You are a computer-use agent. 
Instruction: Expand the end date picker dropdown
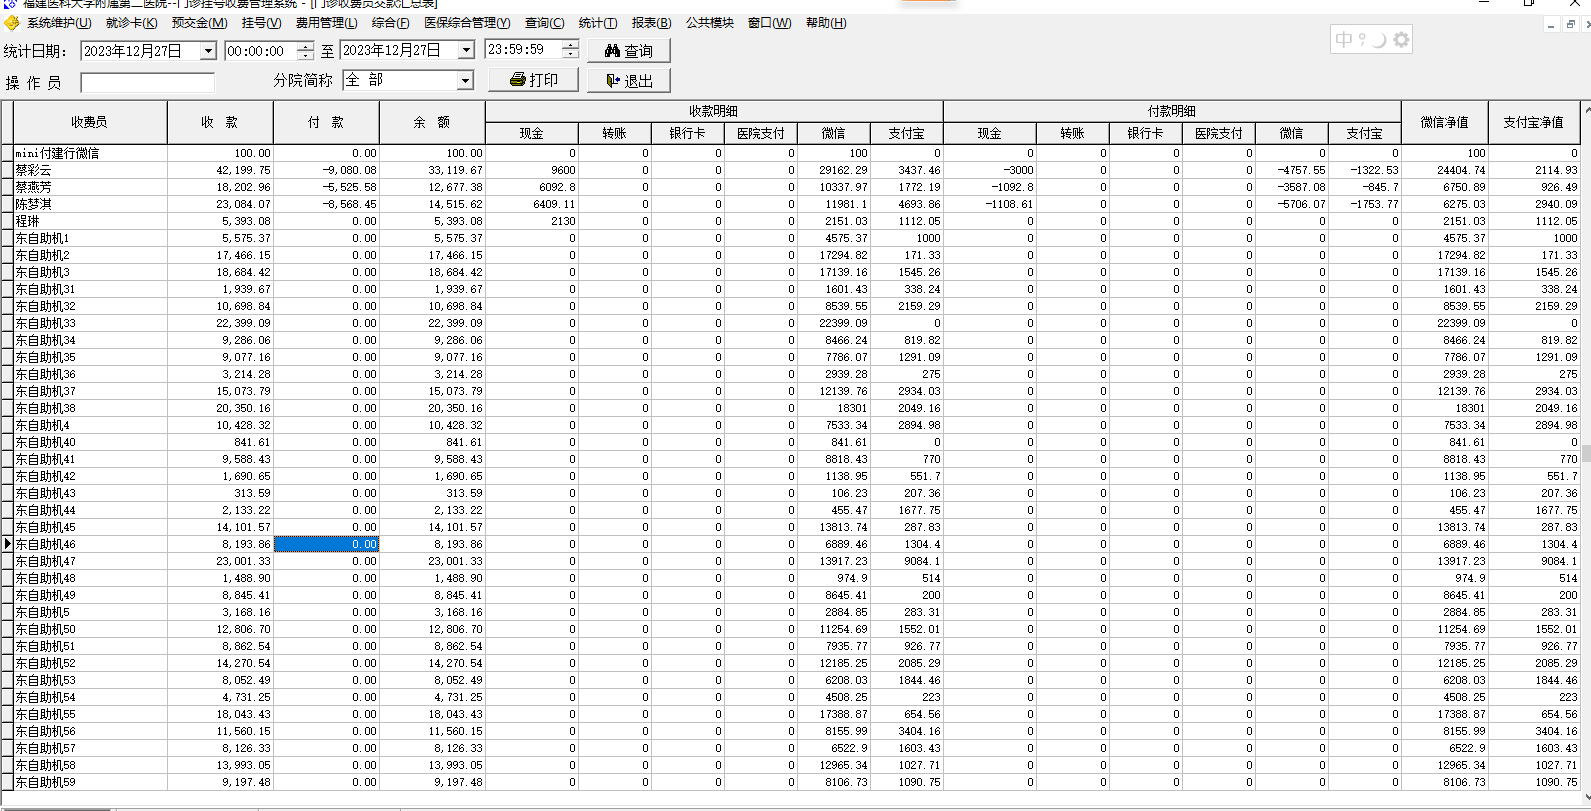click(x=466, y=50)
